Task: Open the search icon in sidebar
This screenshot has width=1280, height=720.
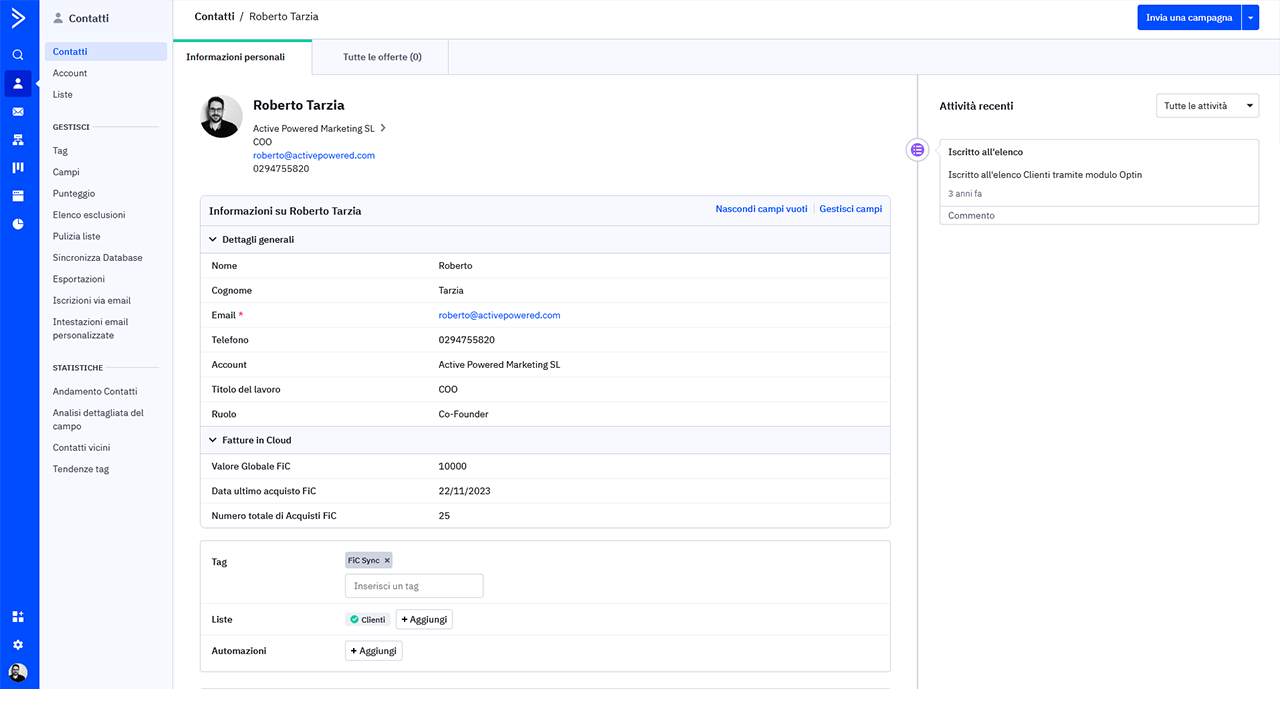Action: (18, 55)
